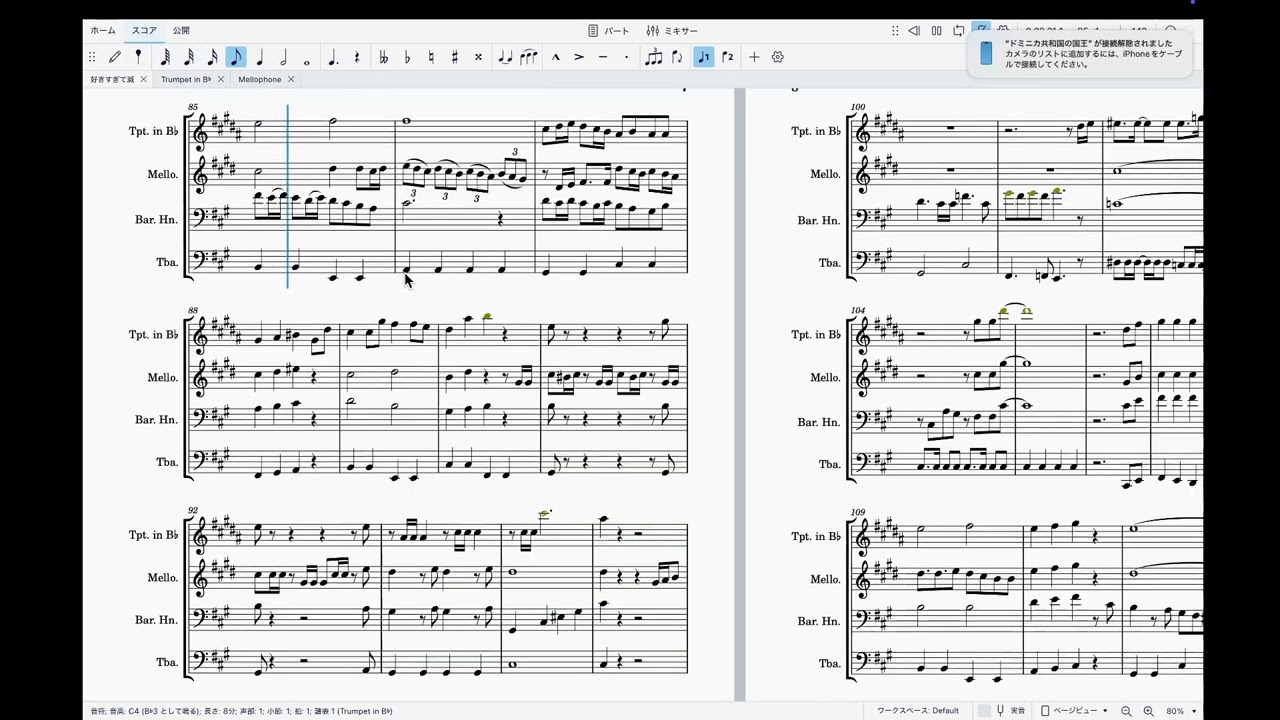
Task: Flip note direction
Action: (677, 57)
